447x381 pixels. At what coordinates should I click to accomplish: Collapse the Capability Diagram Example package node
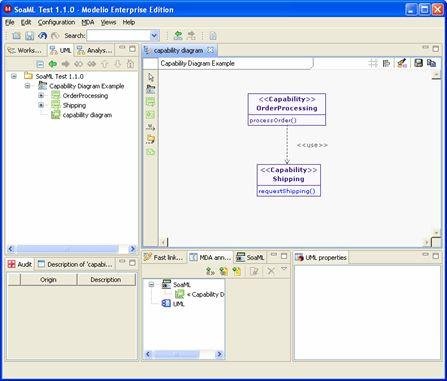click(x=27, y=86)
